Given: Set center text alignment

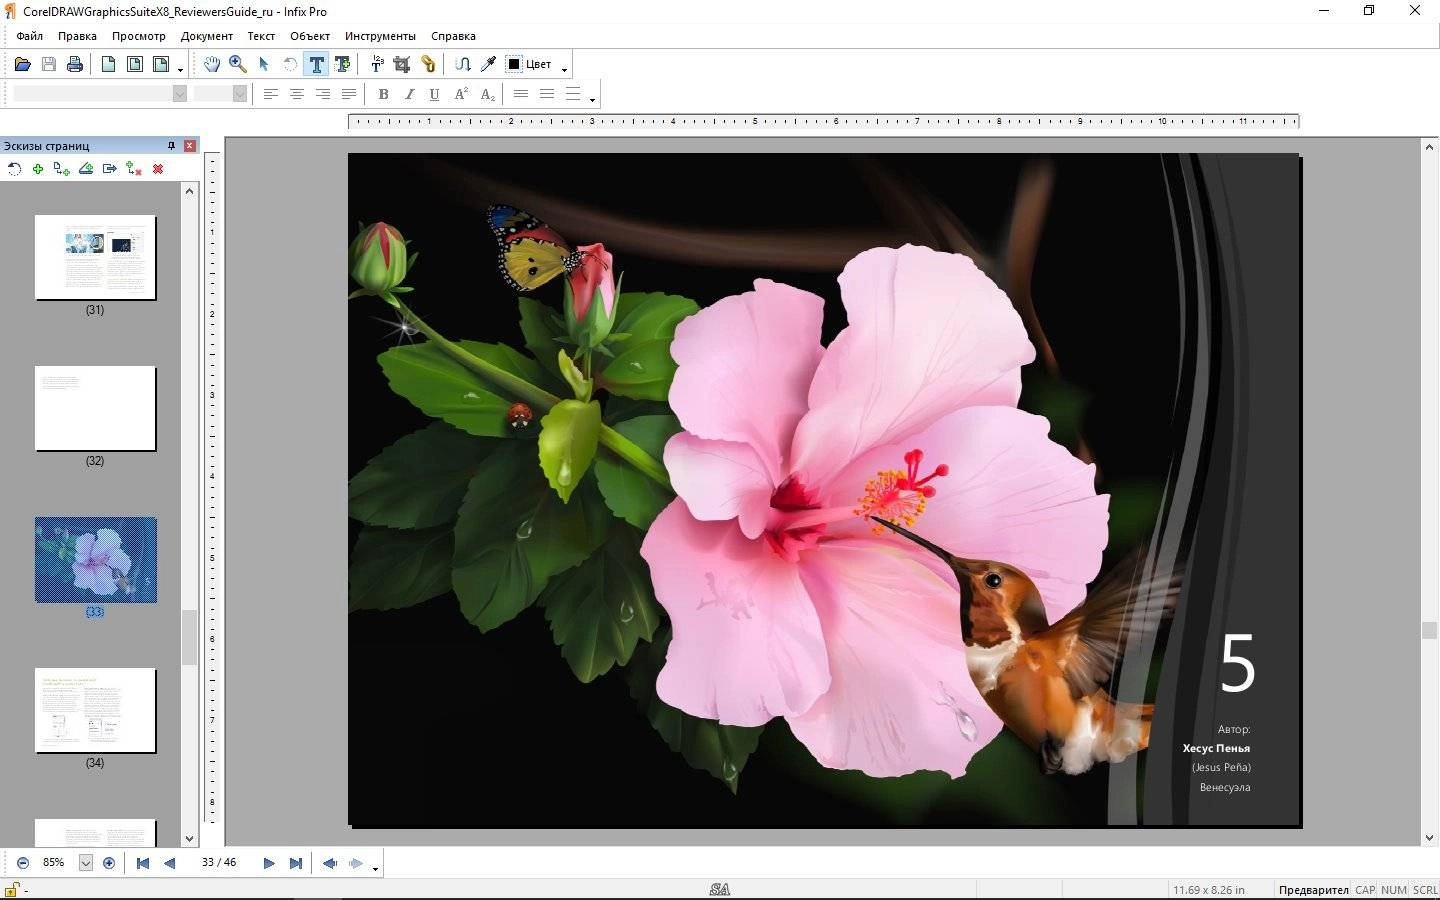Looking at the screenshot, I should tap(297, 94).
